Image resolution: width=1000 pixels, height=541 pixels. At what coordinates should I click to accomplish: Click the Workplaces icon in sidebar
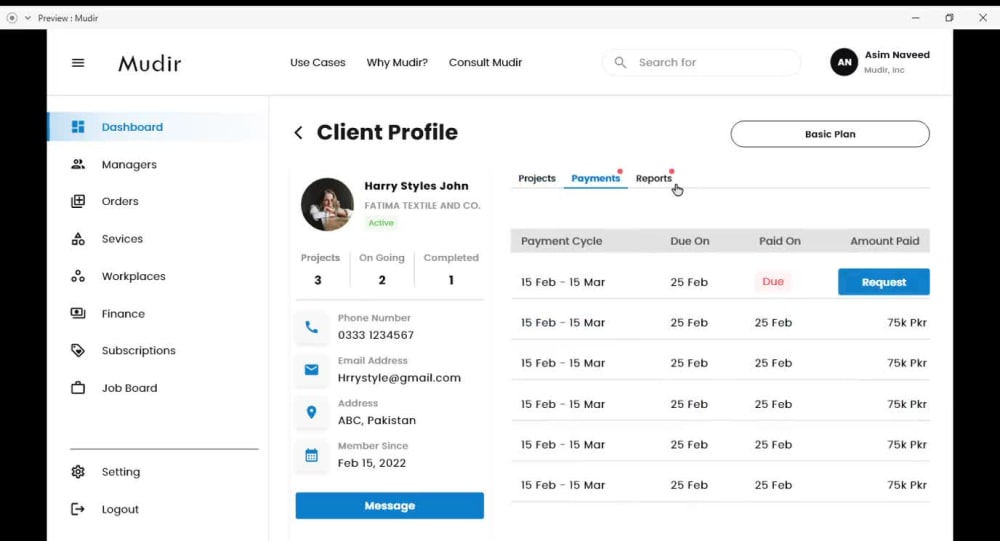click(78, 276)
